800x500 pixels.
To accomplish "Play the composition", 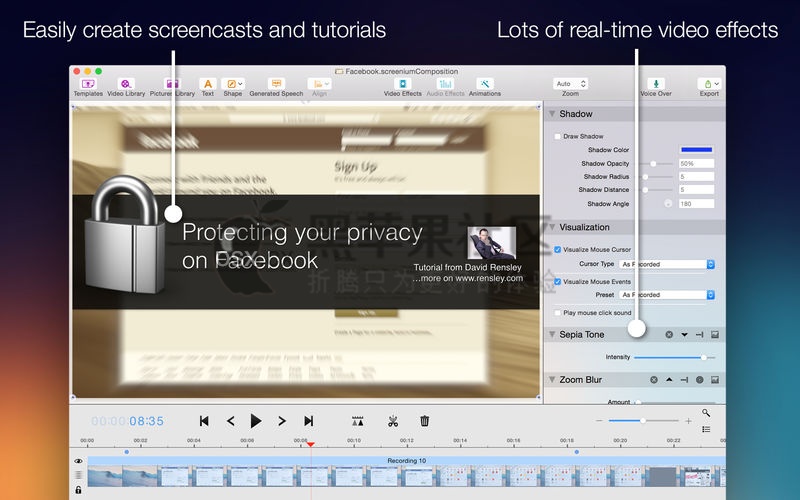I will pyautogui.click(x=256, y=421).
